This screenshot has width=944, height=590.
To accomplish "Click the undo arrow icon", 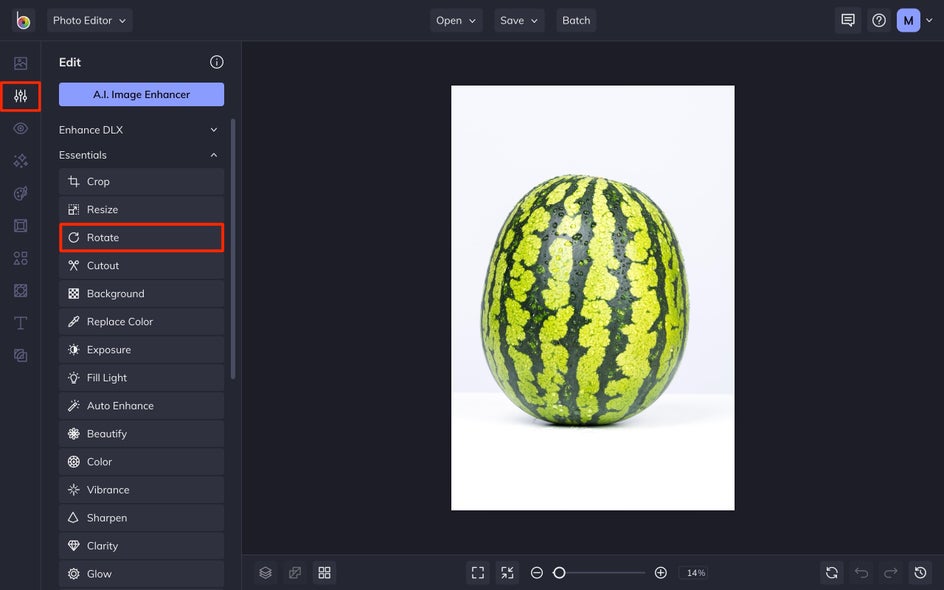I will click(x=861, y=573).
